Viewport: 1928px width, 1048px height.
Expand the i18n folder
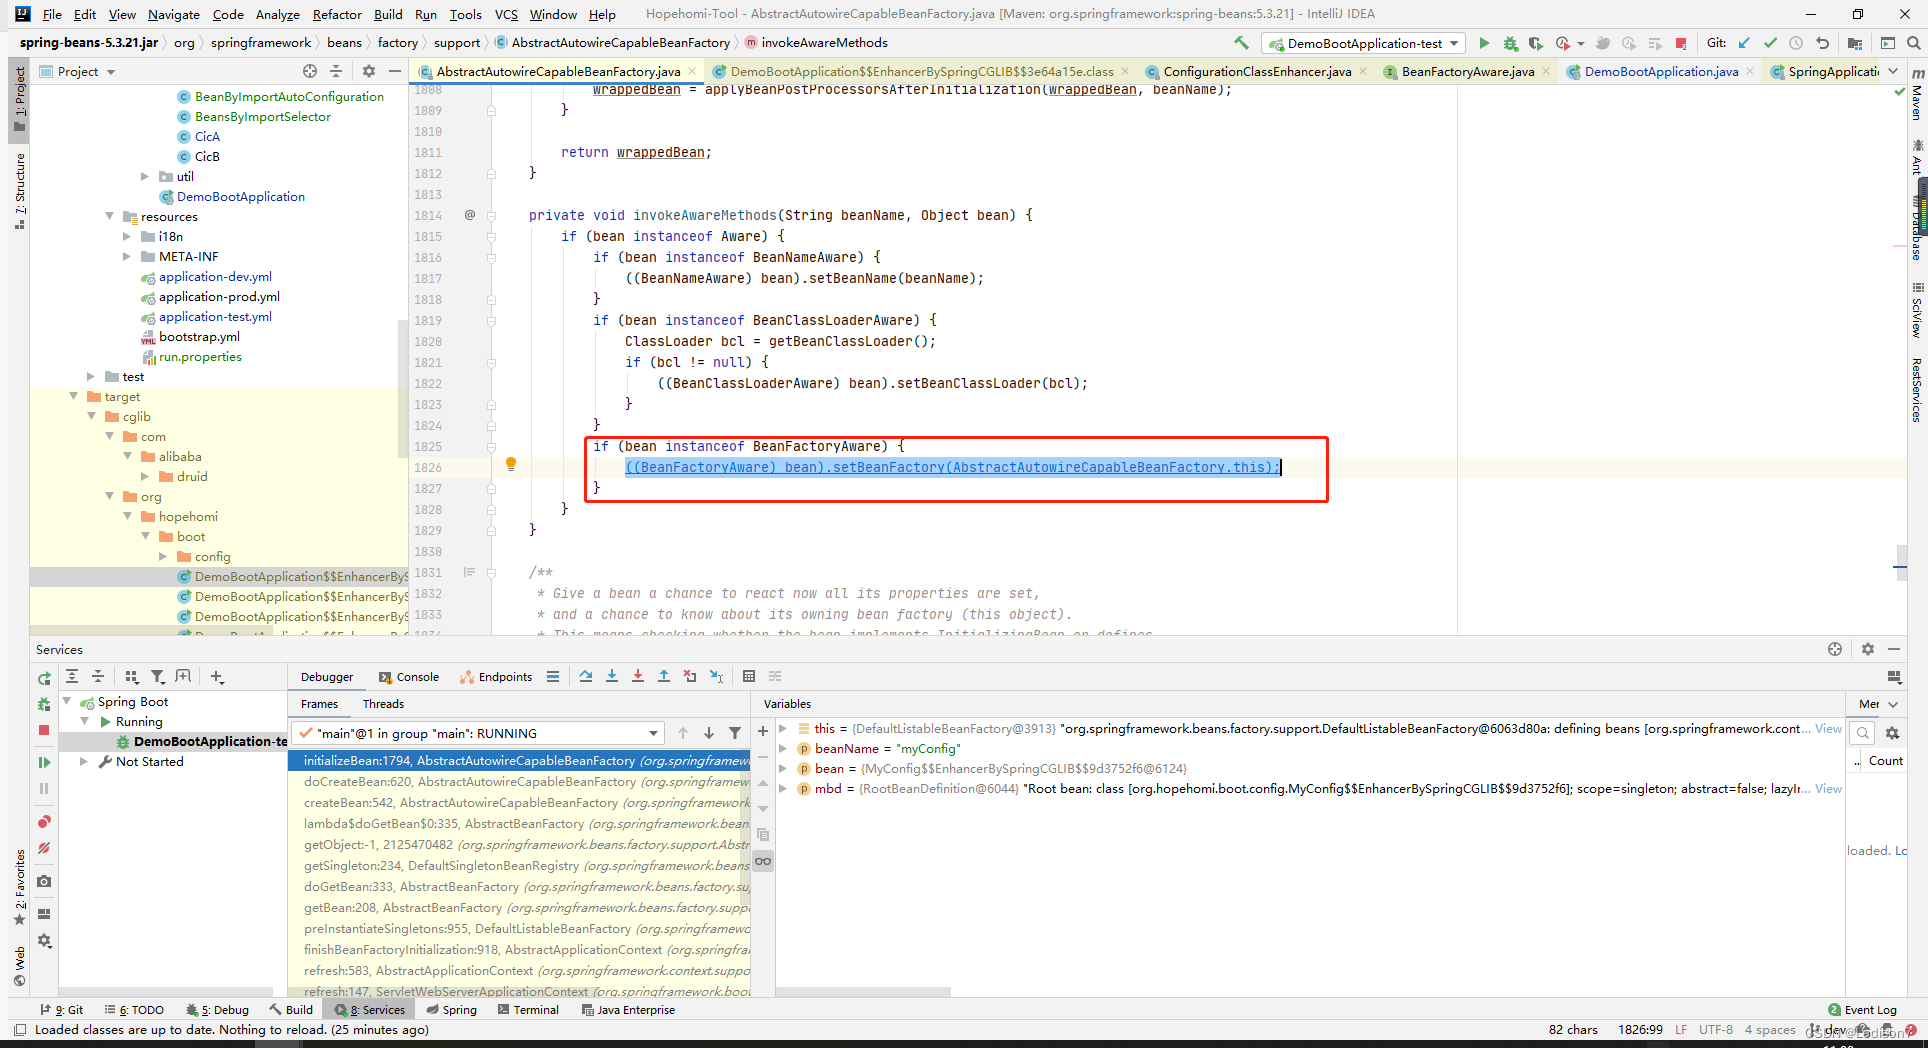click(127, 236)
